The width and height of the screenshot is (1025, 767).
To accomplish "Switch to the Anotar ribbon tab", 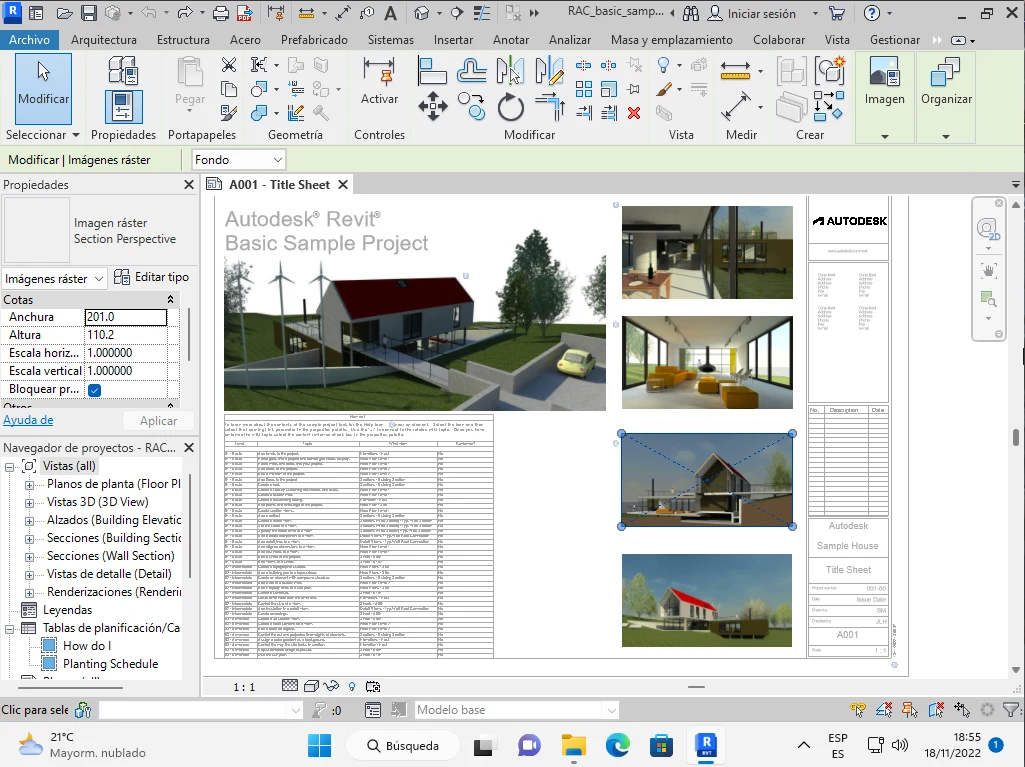I will click(x=511, y=40).
